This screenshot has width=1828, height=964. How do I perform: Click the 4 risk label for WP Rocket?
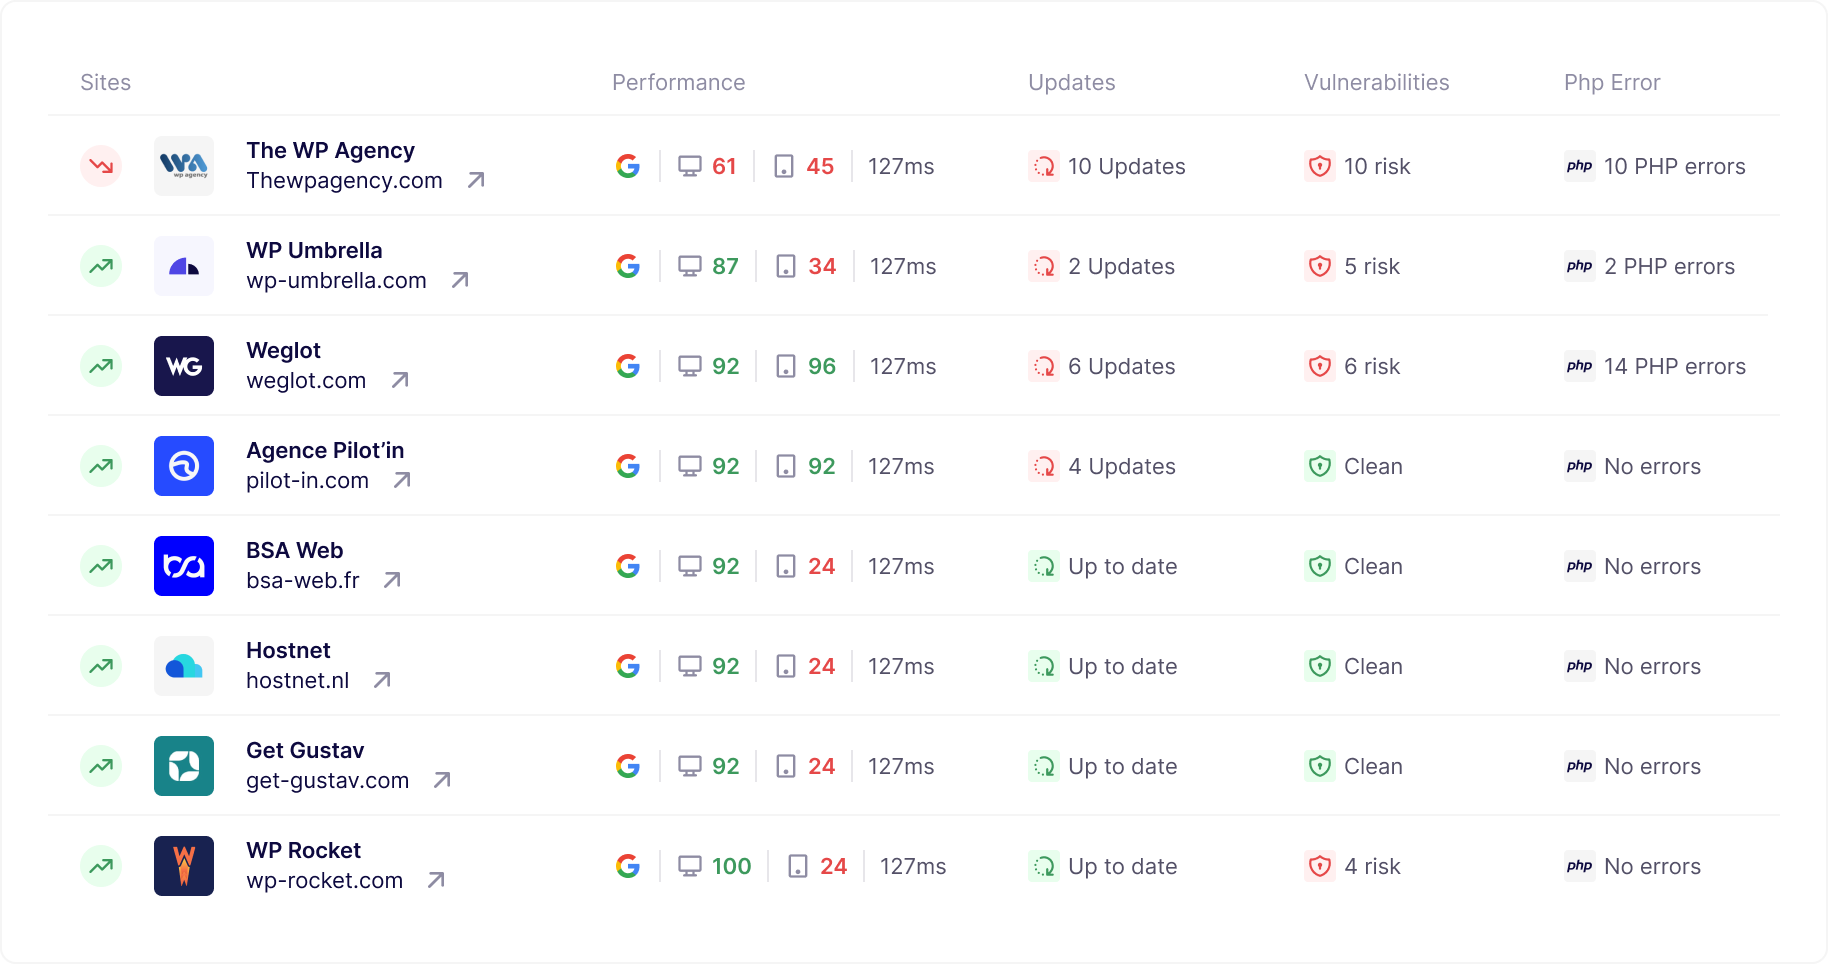pos(1373,866)
